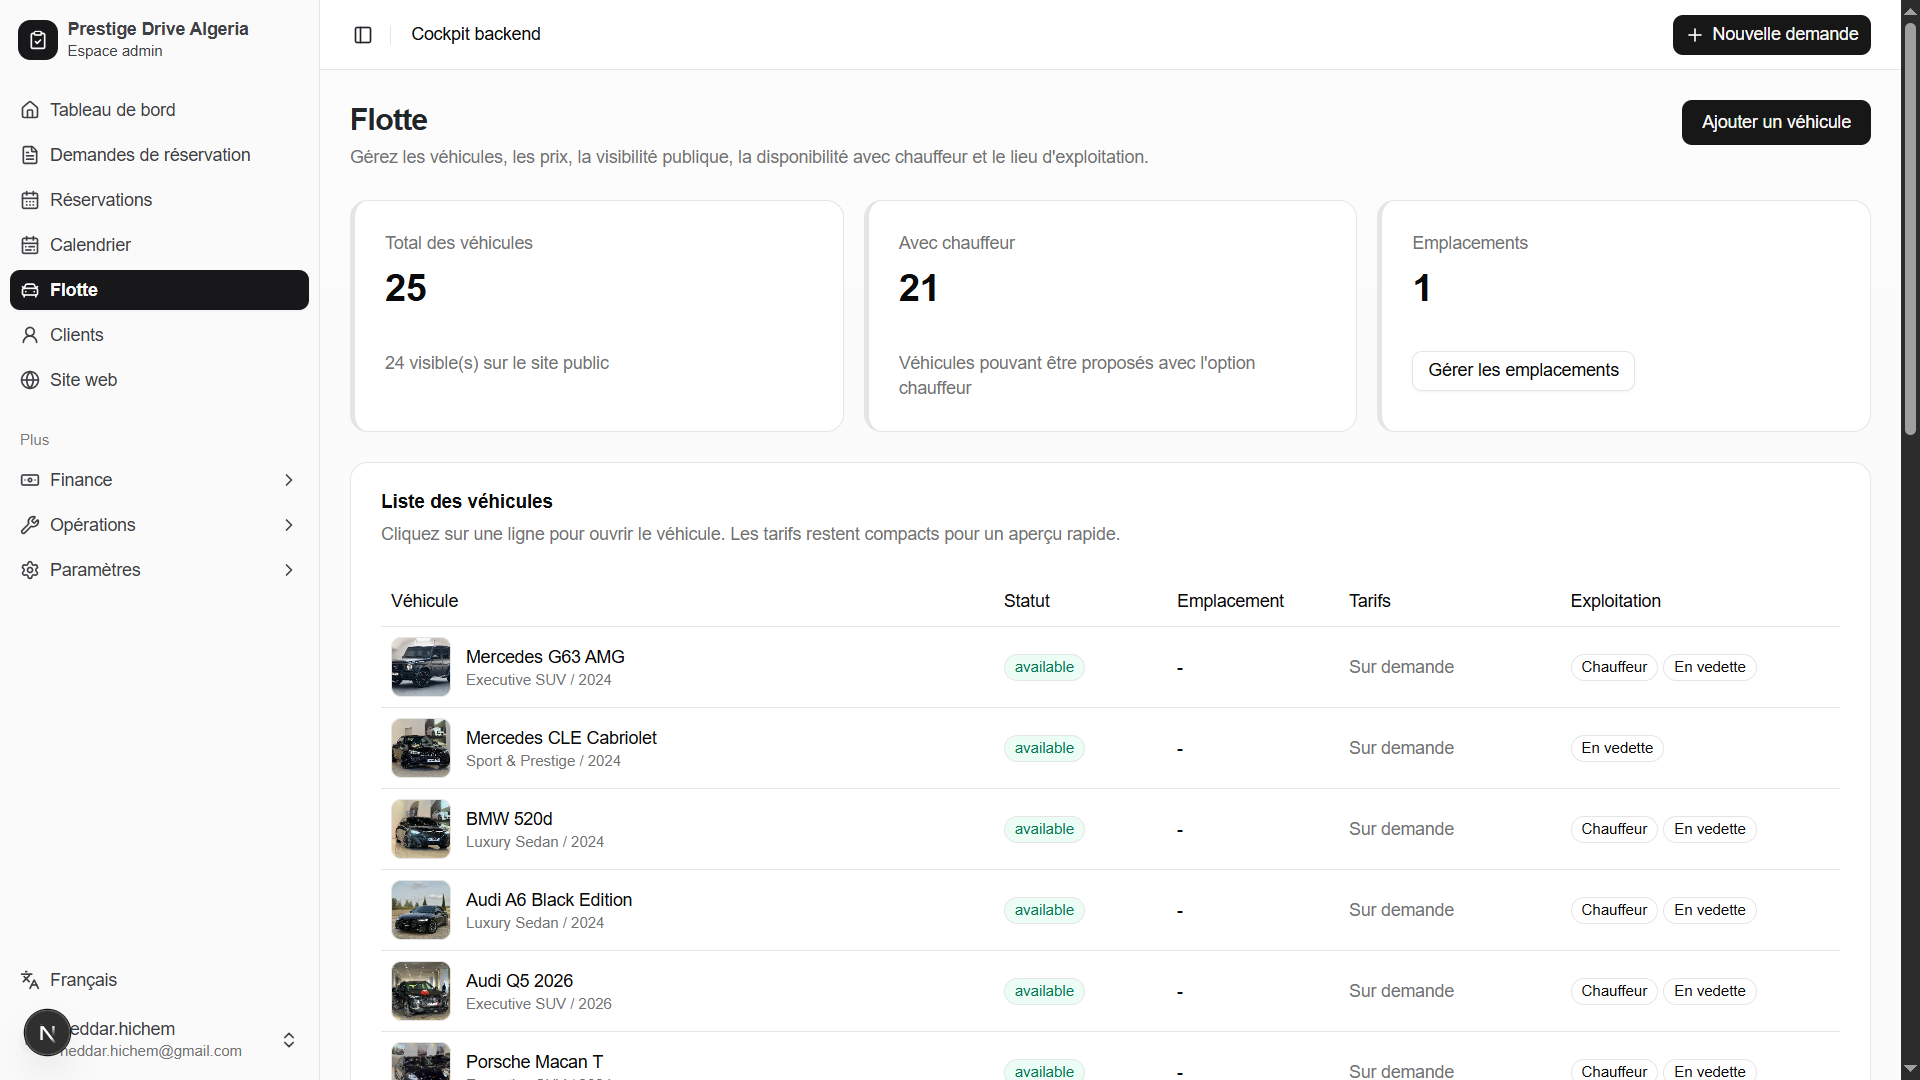The width and height of the screenshot is (1920, 1080).
Task: Click the Tableau de bord home icon
Action: [x=30, y=110]
